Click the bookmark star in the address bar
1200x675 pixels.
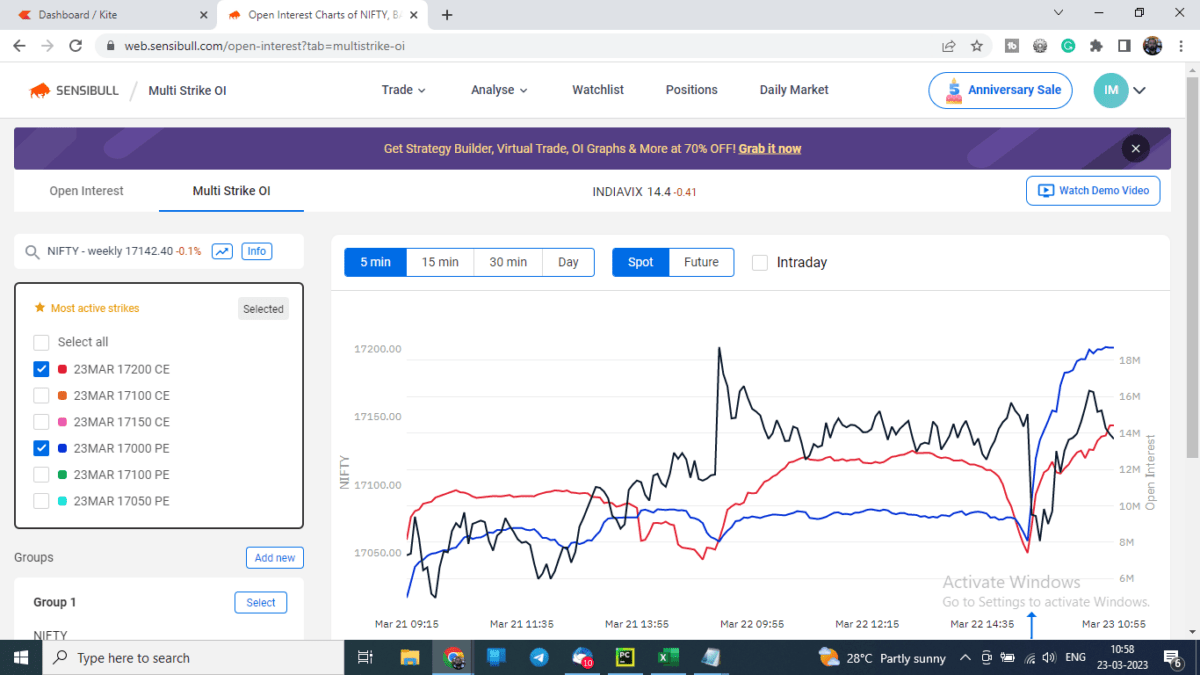point(977,46)
